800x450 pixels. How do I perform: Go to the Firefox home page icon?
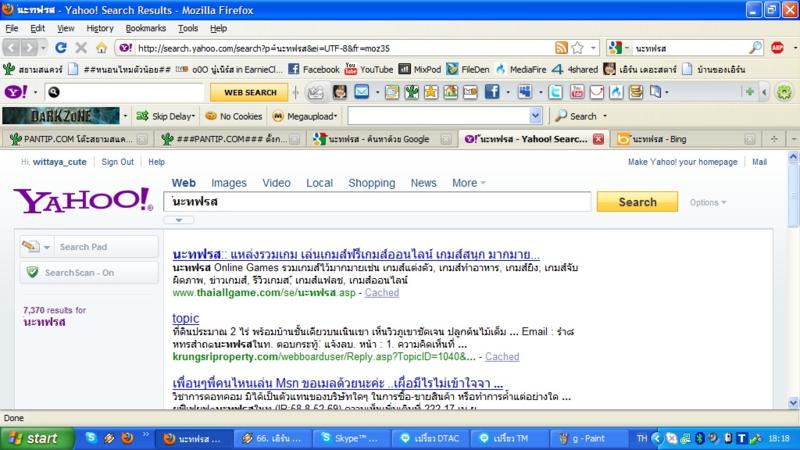click(102, 48)
